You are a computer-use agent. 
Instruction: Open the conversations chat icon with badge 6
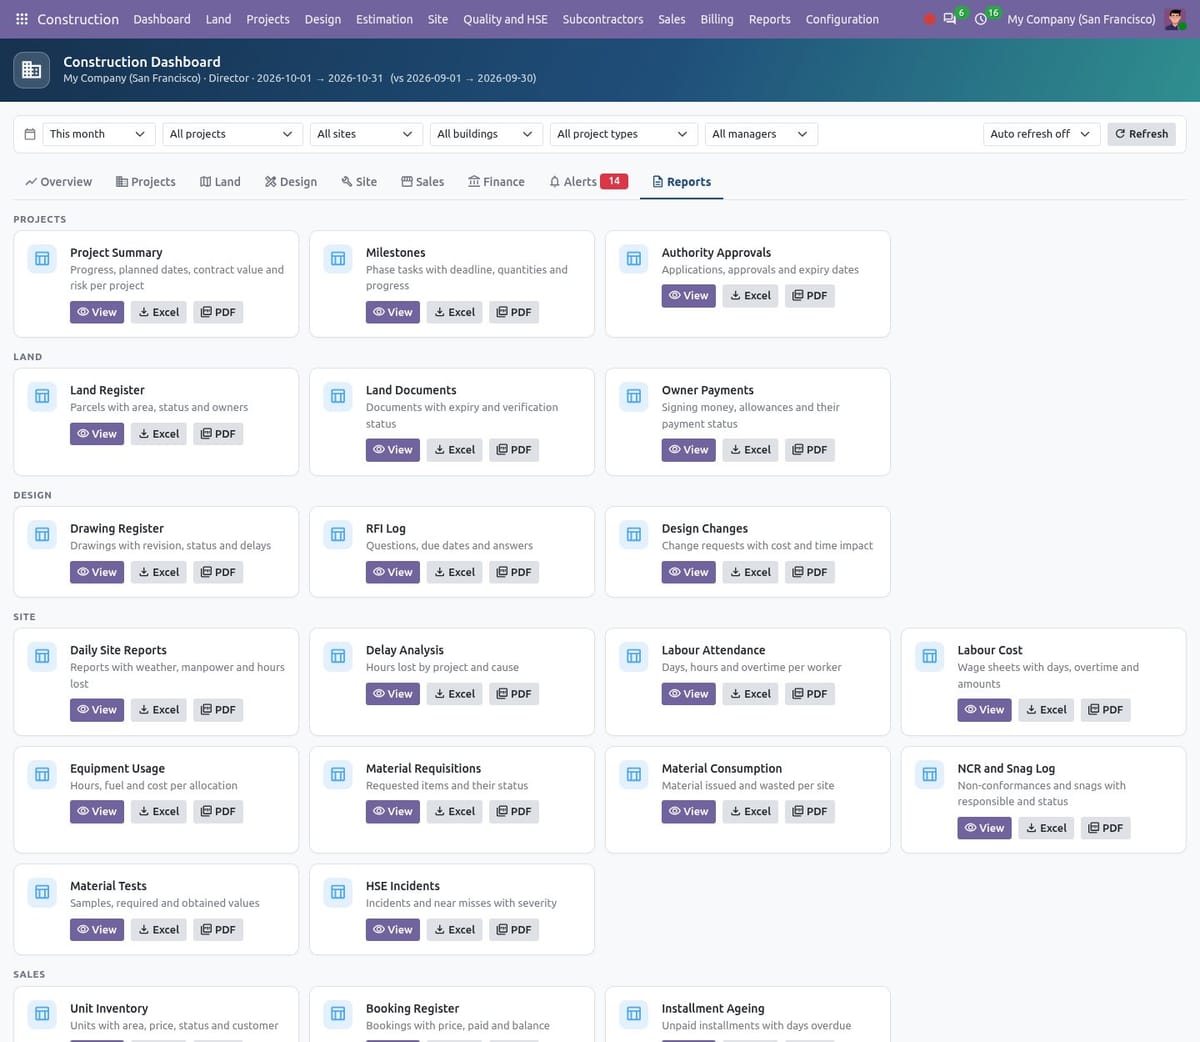coord(950,19)
